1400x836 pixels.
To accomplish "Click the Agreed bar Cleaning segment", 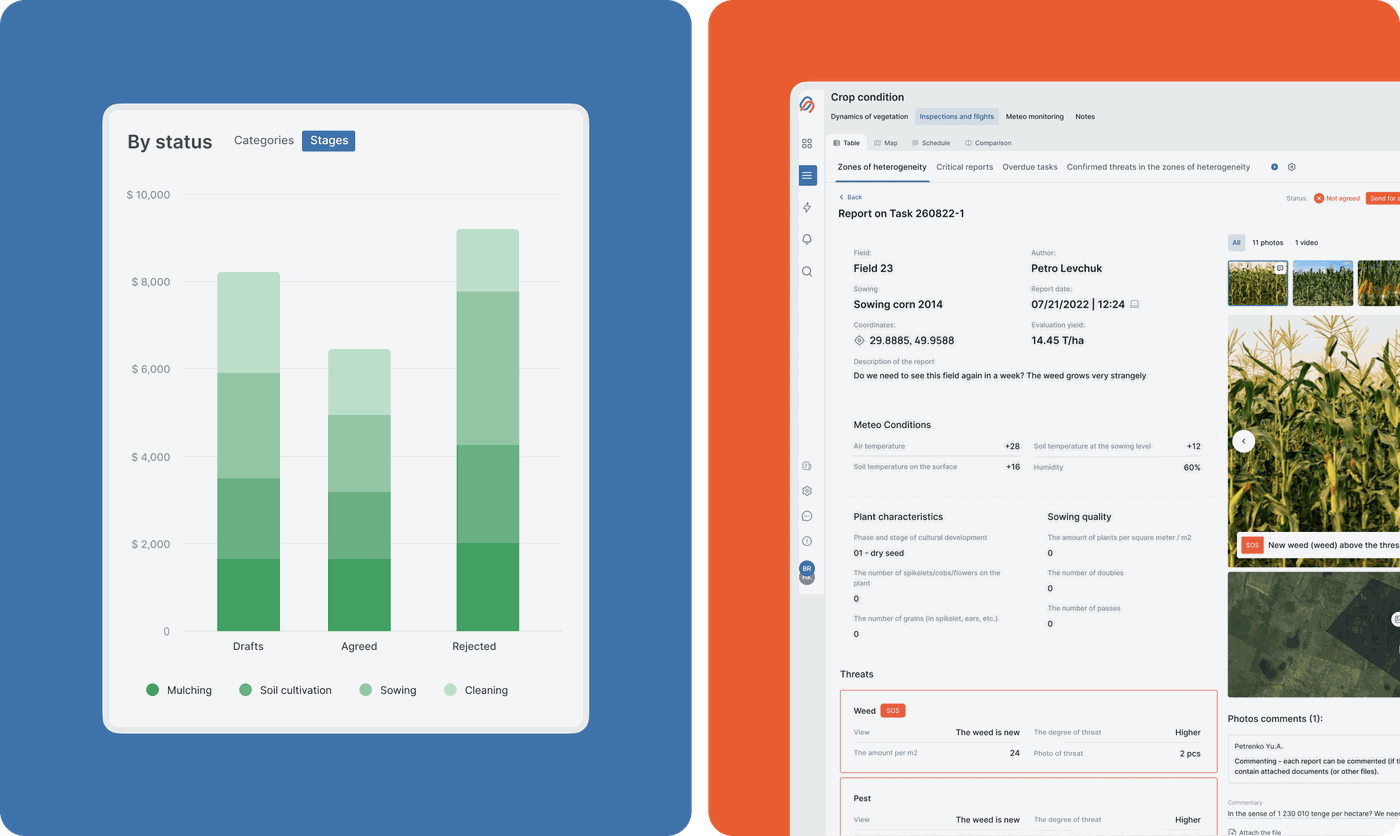I will coord(359,382).
